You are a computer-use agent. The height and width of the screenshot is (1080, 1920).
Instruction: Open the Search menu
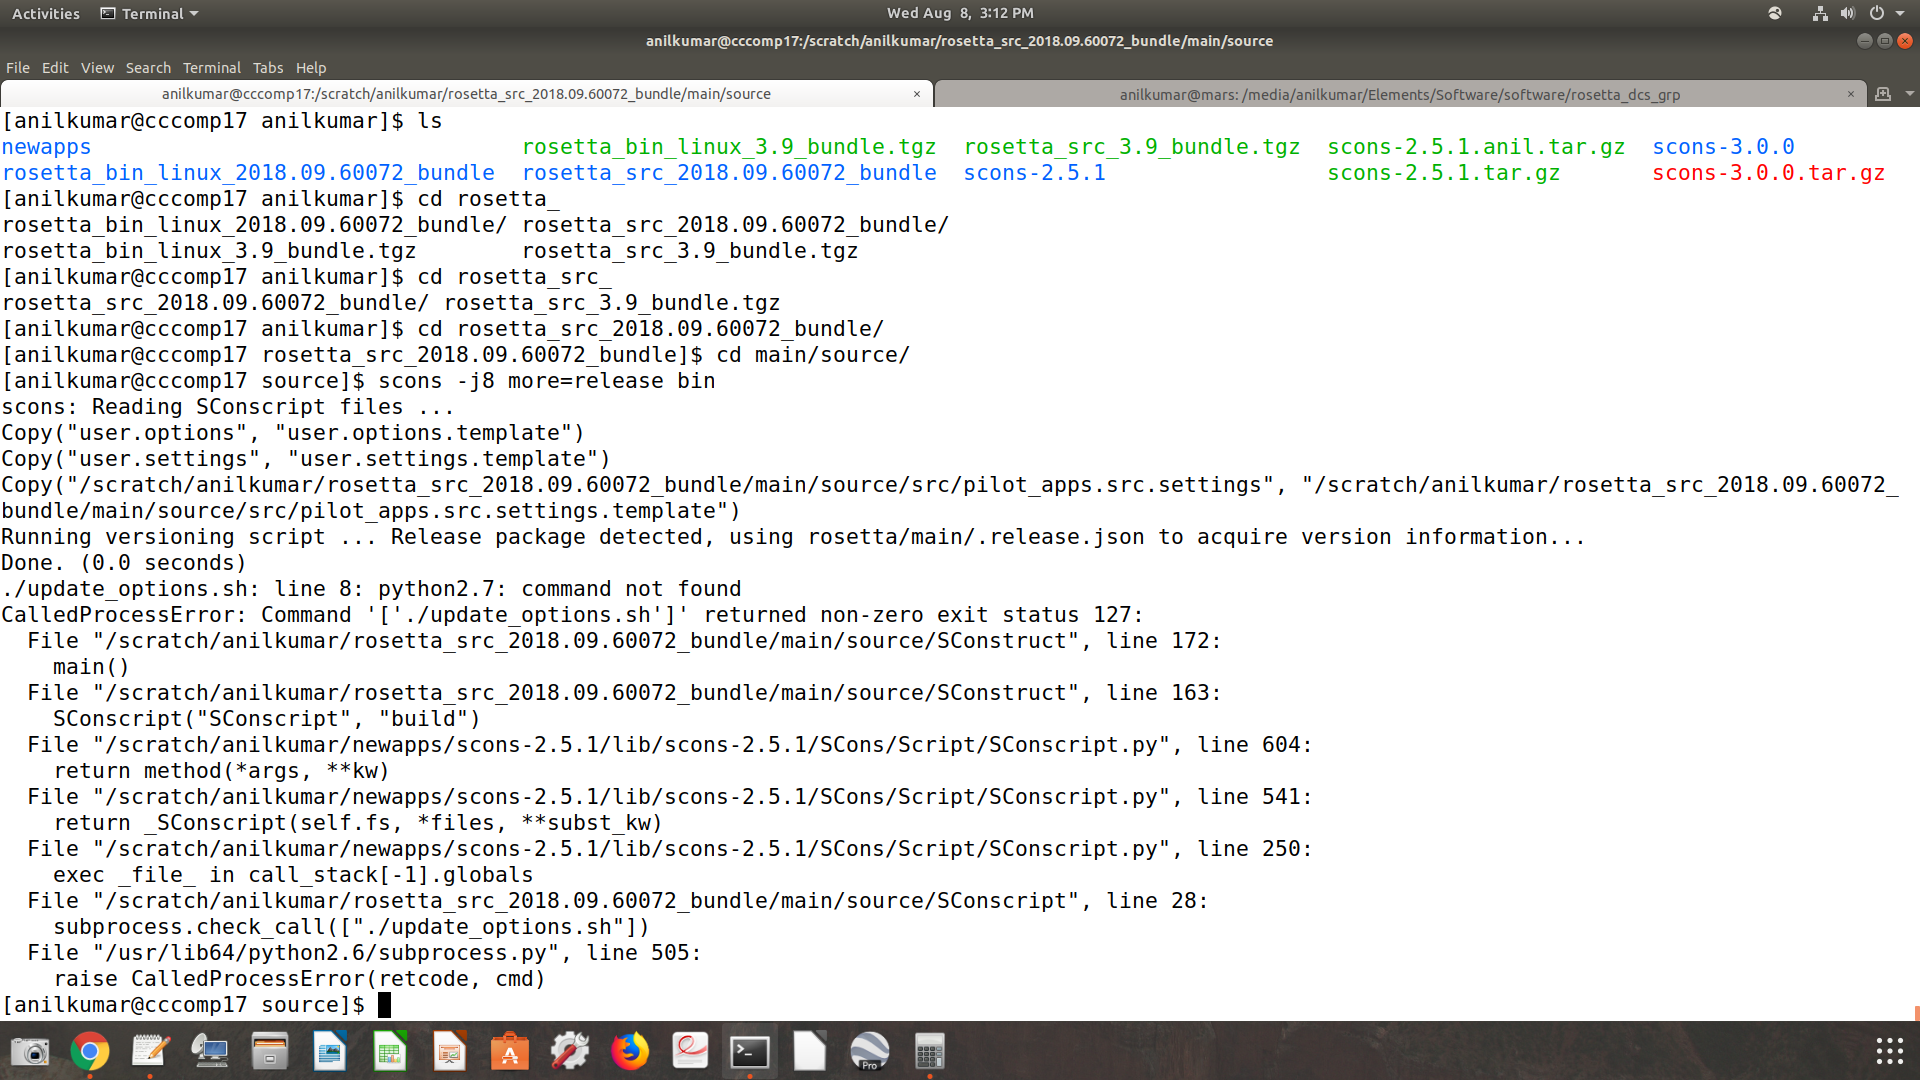pos(148,68)
